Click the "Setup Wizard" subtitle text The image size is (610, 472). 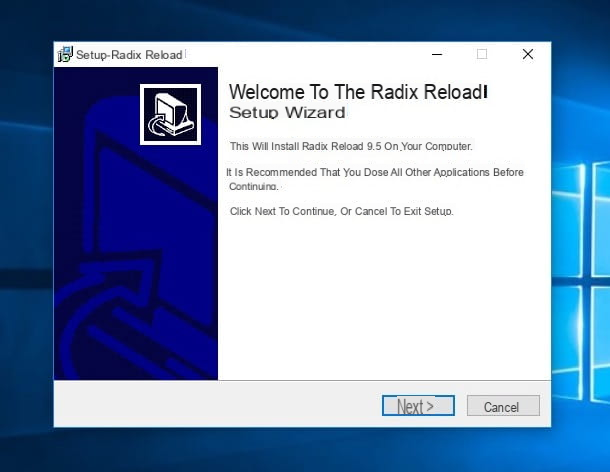[287, 112]
